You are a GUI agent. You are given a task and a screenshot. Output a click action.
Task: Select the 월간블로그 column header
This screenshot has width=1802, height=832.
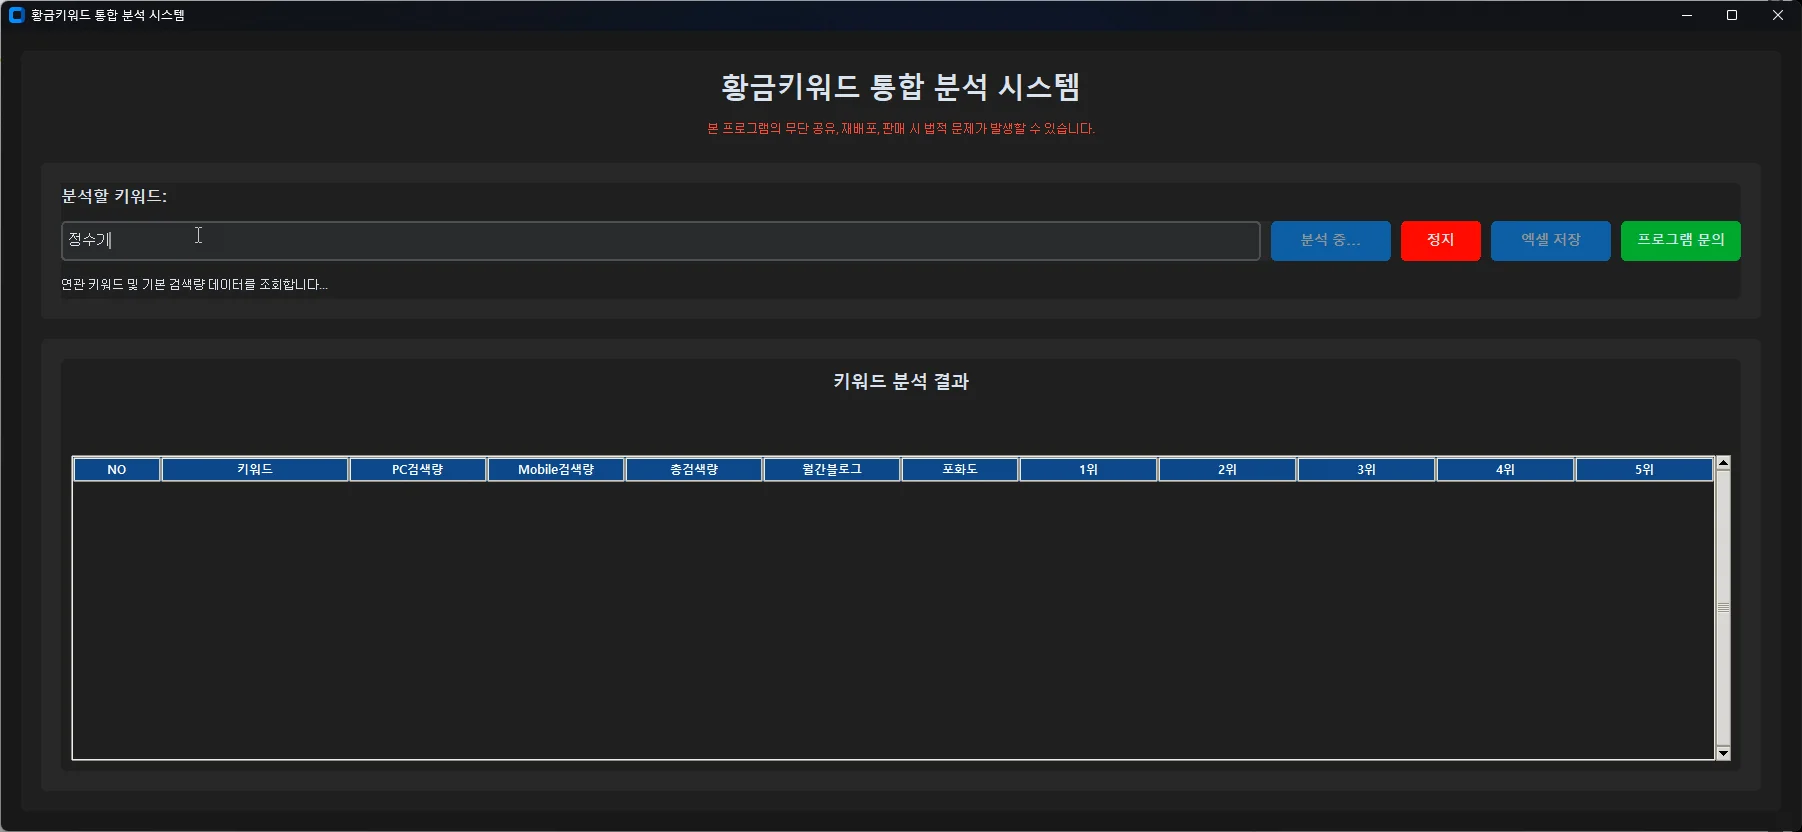pos(832,470)
